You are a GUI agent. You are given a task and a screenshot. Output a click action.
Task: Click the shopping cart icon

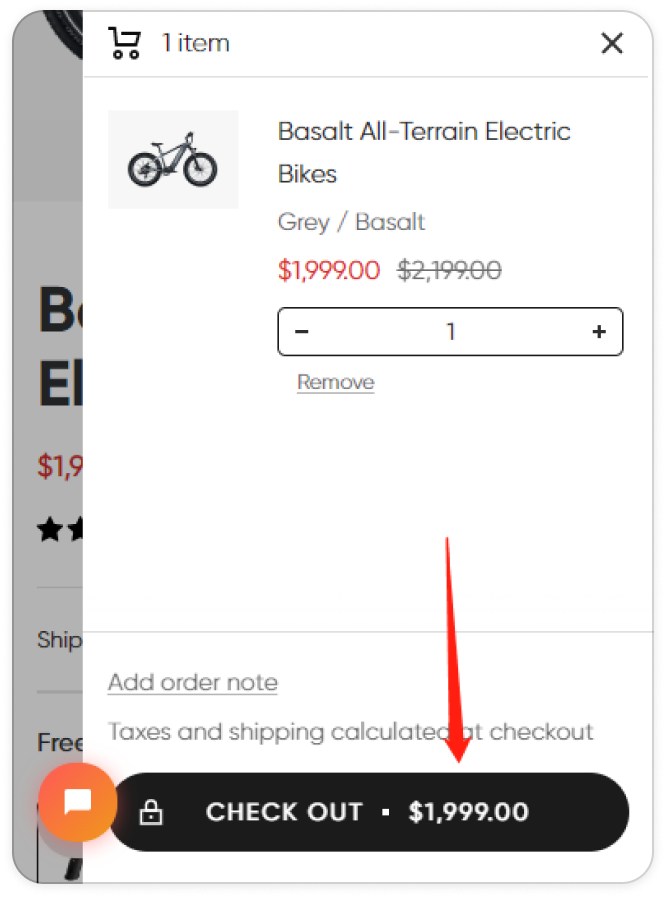coord(124,43)
